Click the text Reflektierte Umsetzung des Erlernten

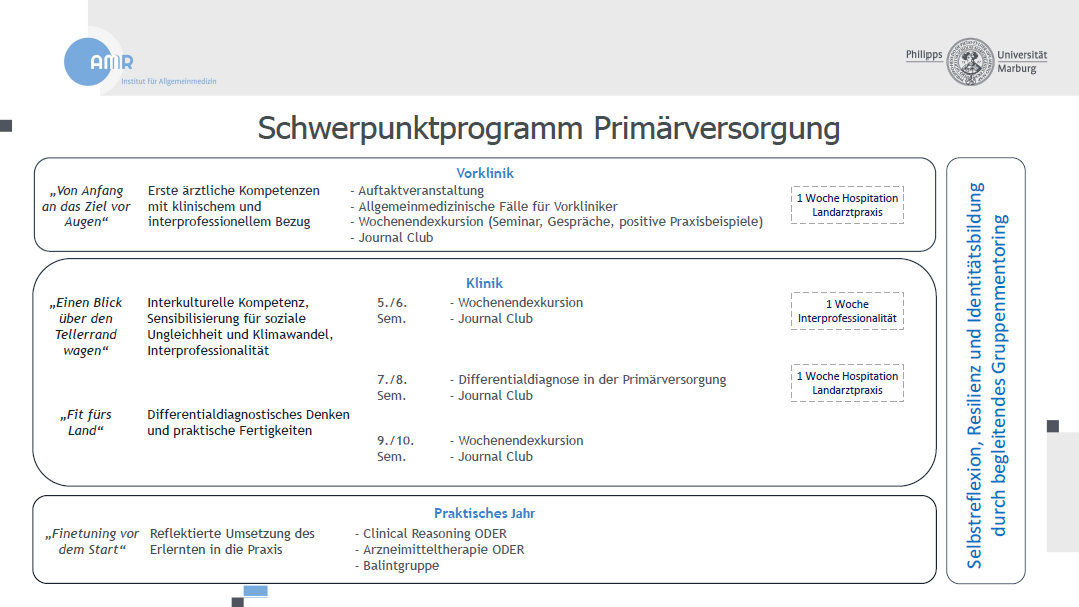232,542
